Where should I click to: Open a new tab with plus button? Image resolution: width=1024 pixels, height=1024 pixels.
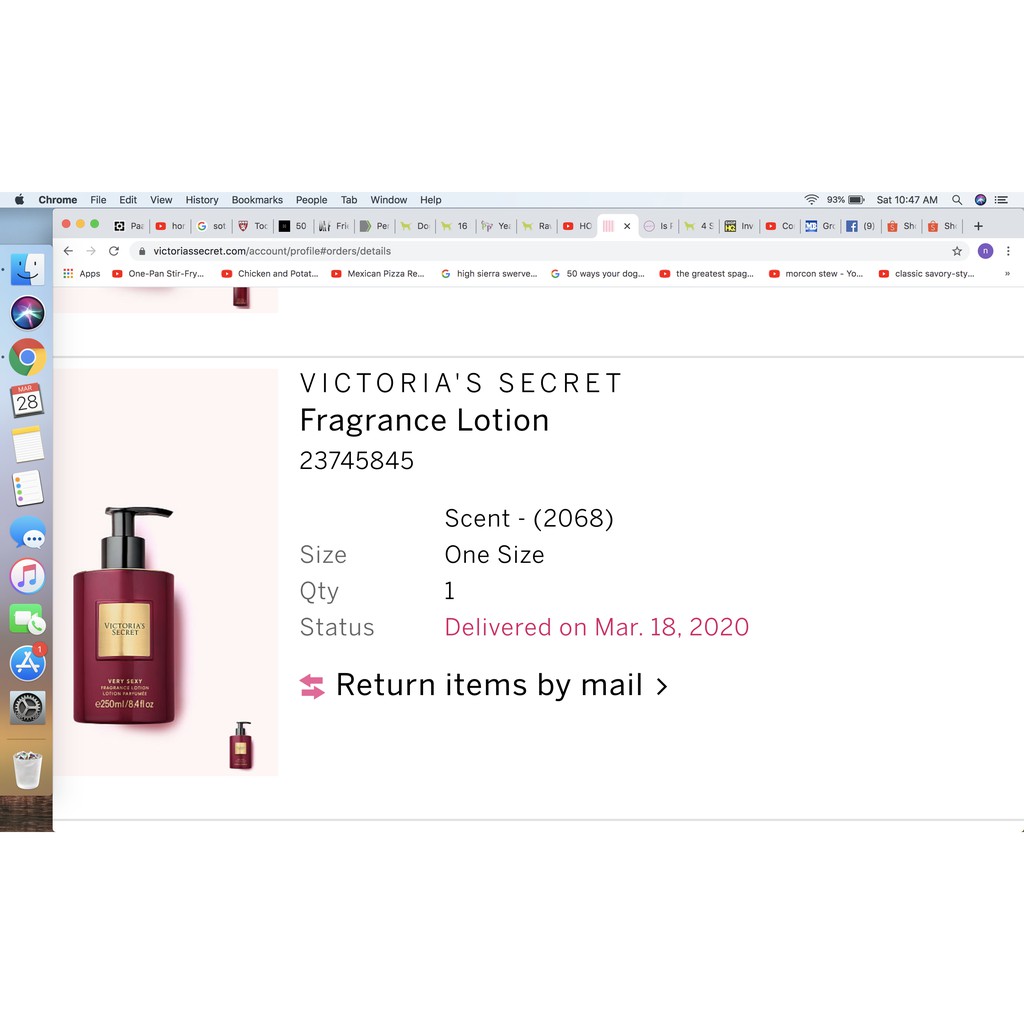[x=978, y=226]
